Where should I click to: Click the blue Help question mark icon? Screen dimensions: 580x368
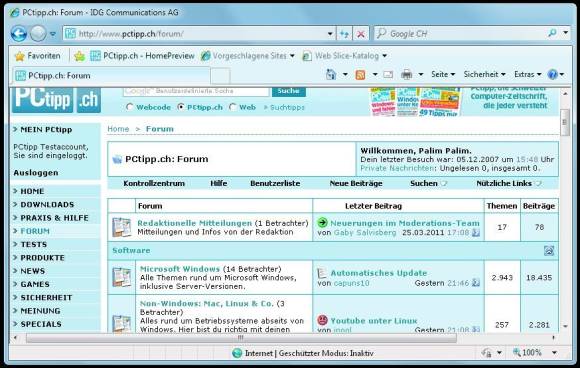coord(552,75)
